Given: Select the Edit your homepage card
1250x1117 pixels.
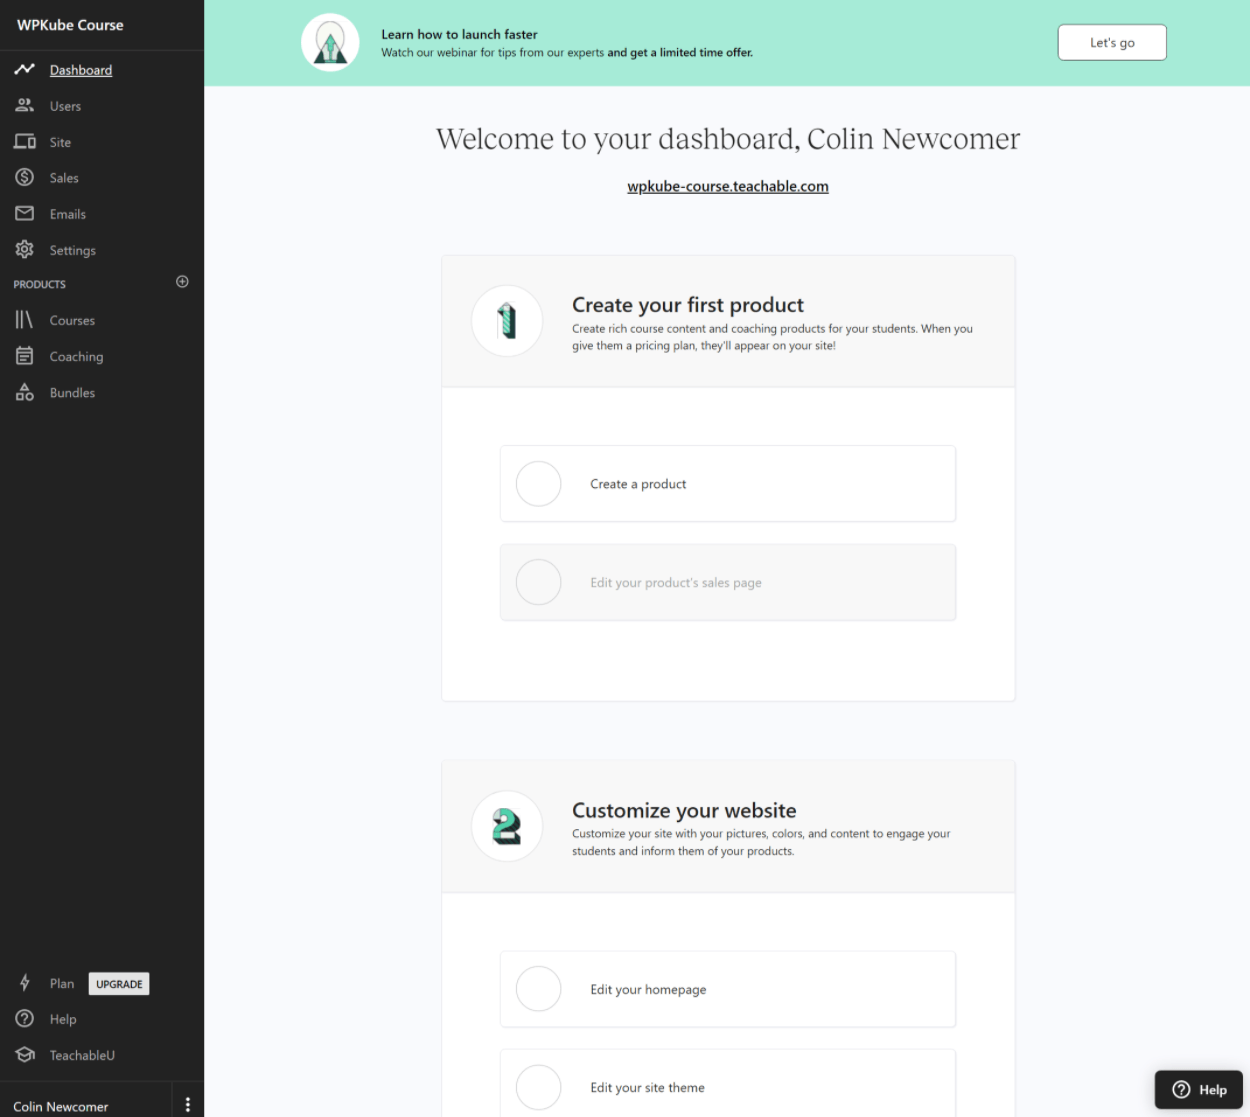Looking at the screenshot, I should (x=728, y=989).
